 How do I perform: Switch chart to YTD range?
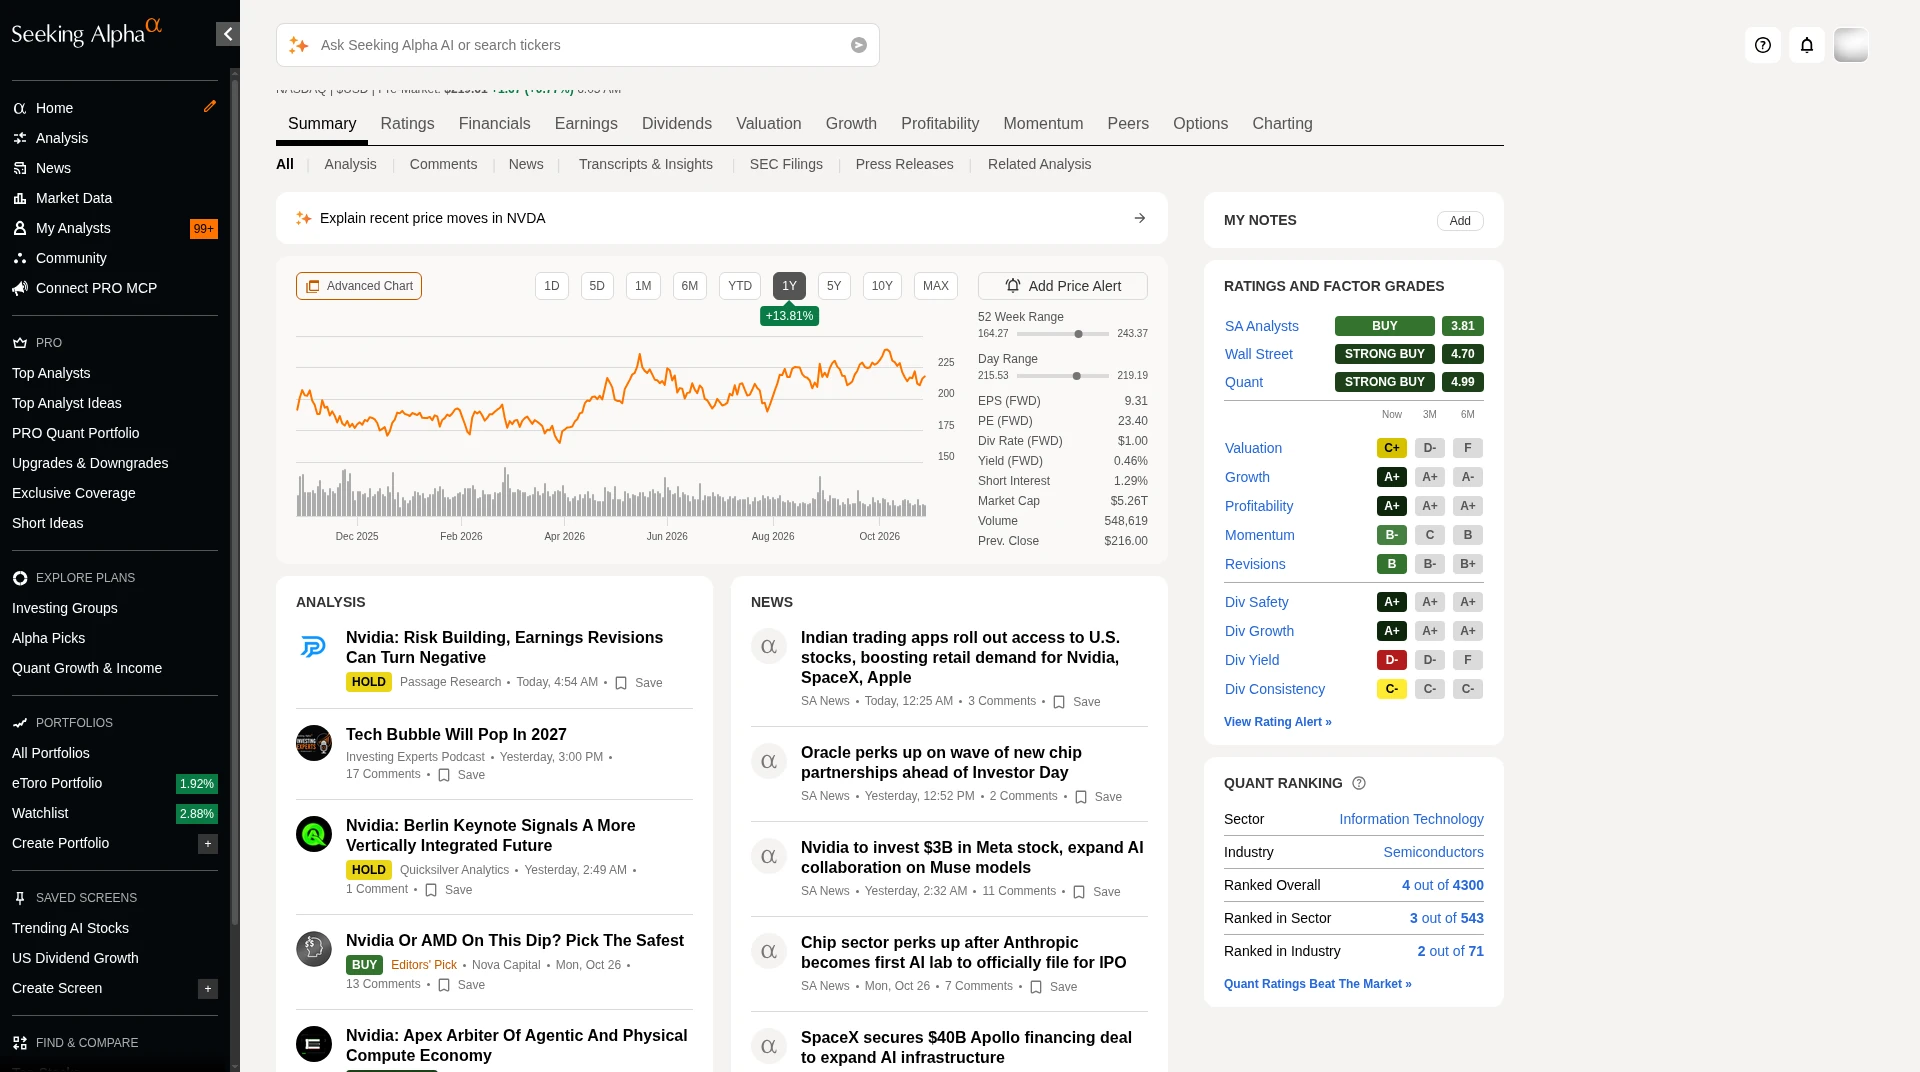coord(740,286)
